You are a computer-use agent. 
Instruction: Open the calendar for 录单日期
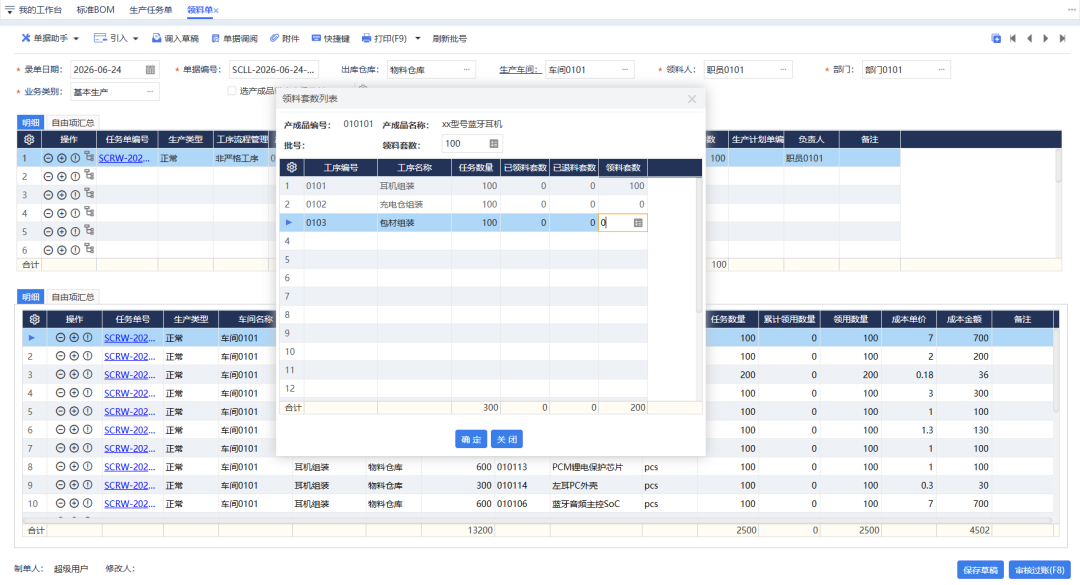150,70
